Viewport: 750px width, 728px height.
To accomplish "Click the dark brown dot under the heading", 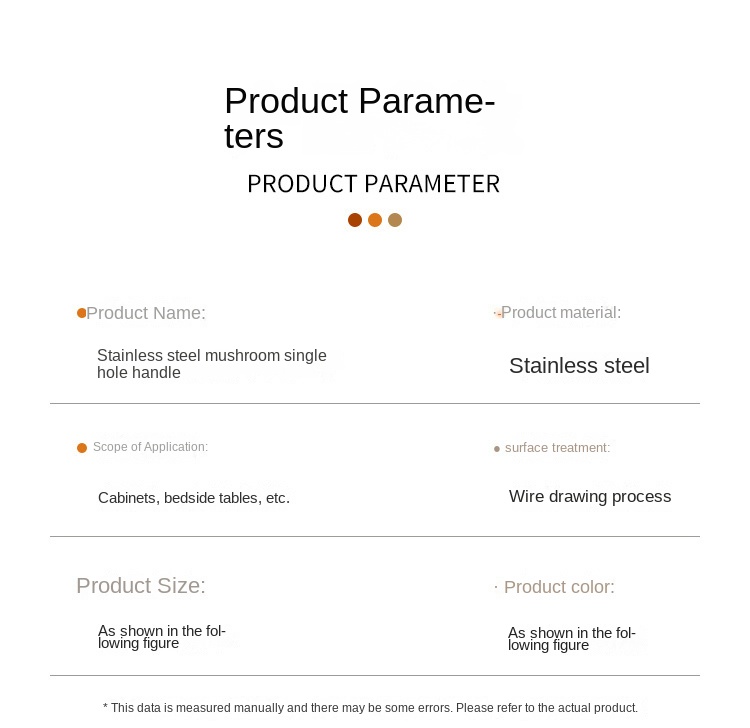I will (355, 220).
